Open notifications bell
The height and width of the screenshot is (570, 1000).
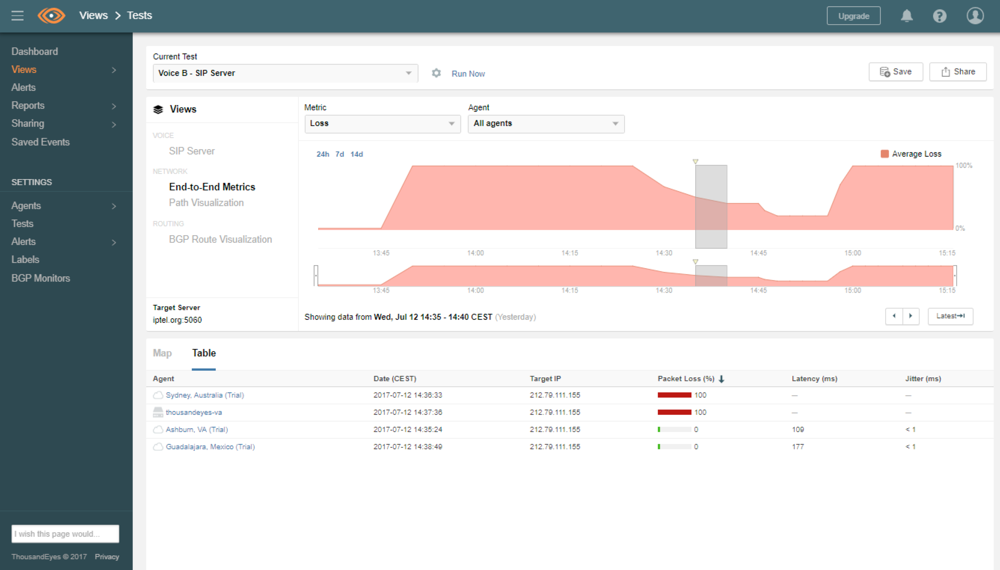906,16
